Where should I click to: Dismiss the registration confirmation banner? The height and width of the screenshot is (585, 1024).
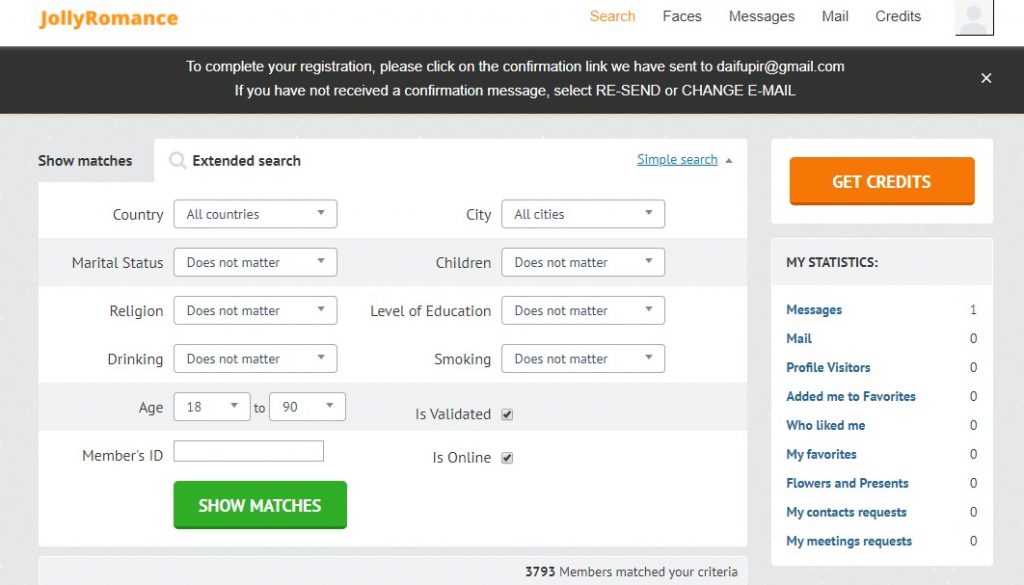point(986,78)
